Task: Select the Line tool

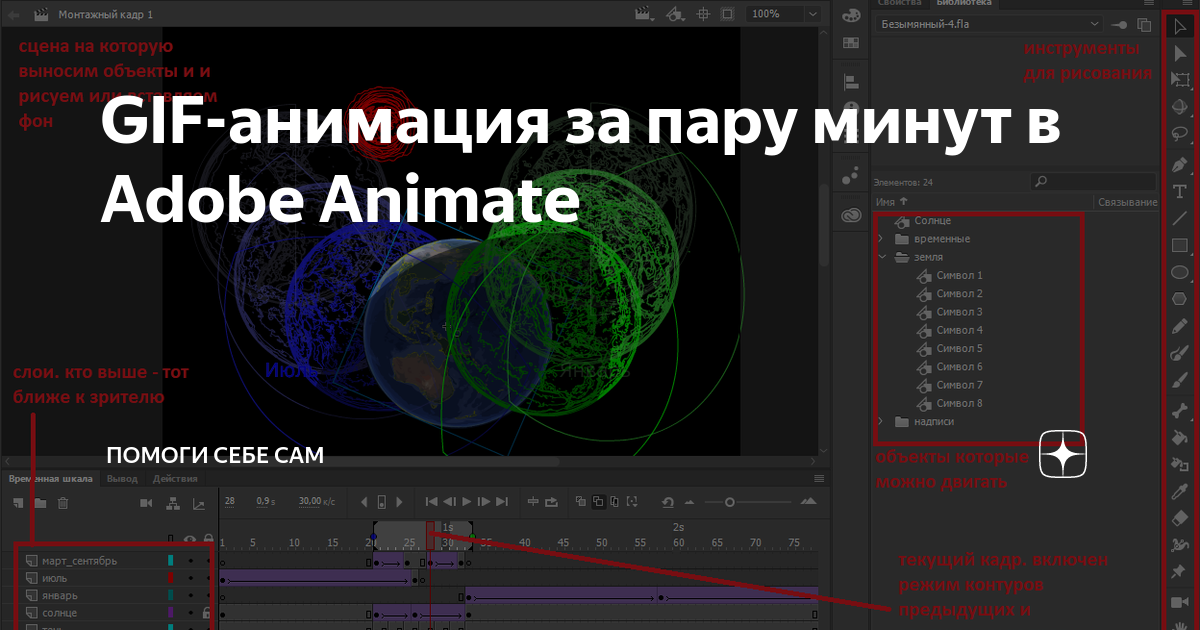Action: coord(1179,218)
